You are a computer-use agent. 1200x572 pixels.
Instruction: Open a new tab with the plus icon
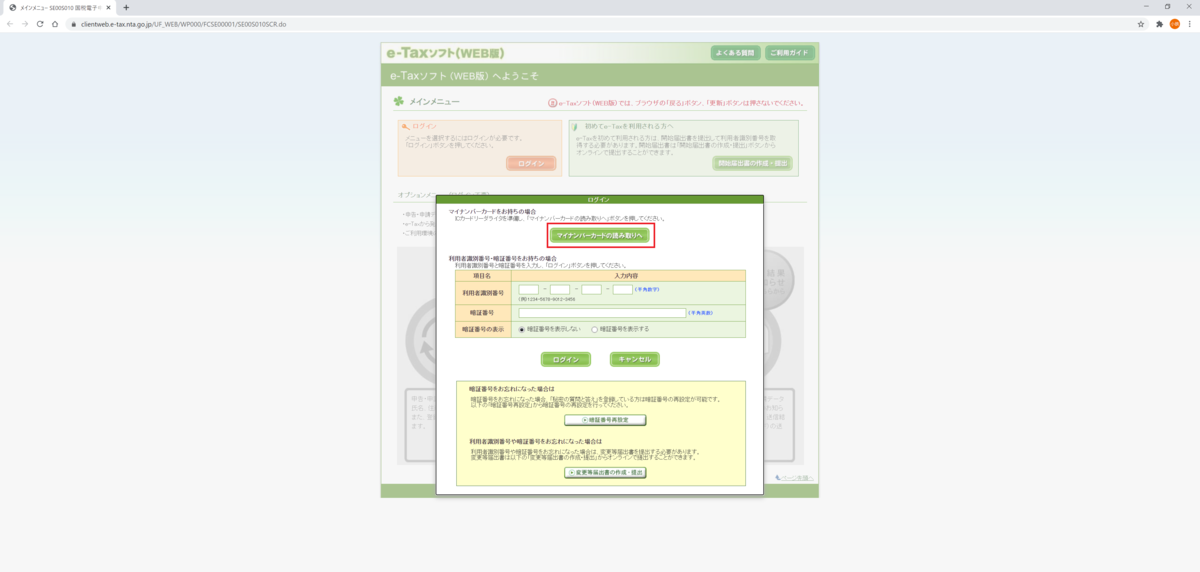126,7
